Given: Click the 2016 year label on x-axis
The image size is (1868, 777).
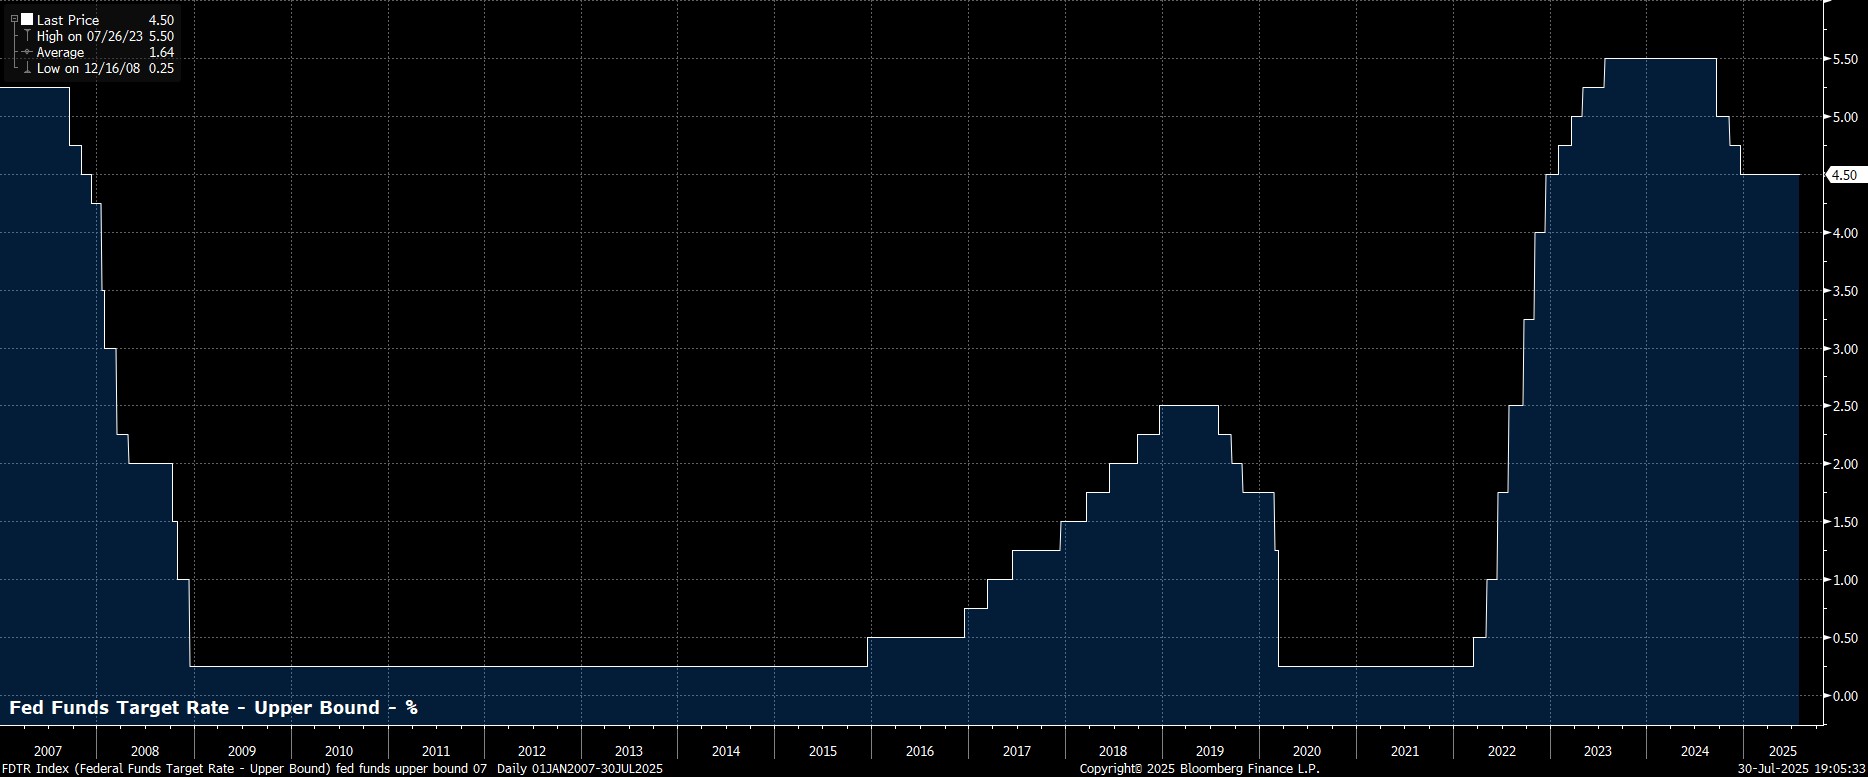Looking at the screenshot, I should pos(920,751).
